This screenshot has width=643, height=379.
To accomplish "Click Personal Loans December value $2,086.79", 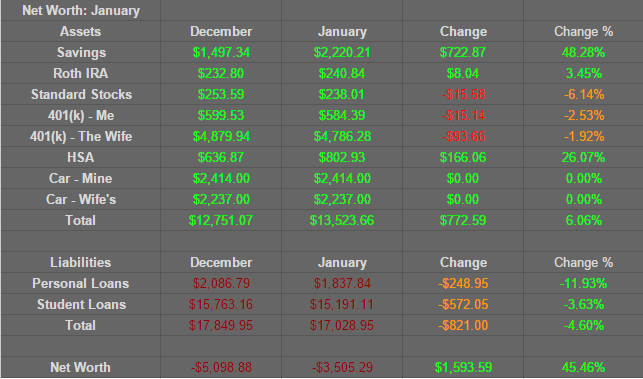I will coord(221,283).
